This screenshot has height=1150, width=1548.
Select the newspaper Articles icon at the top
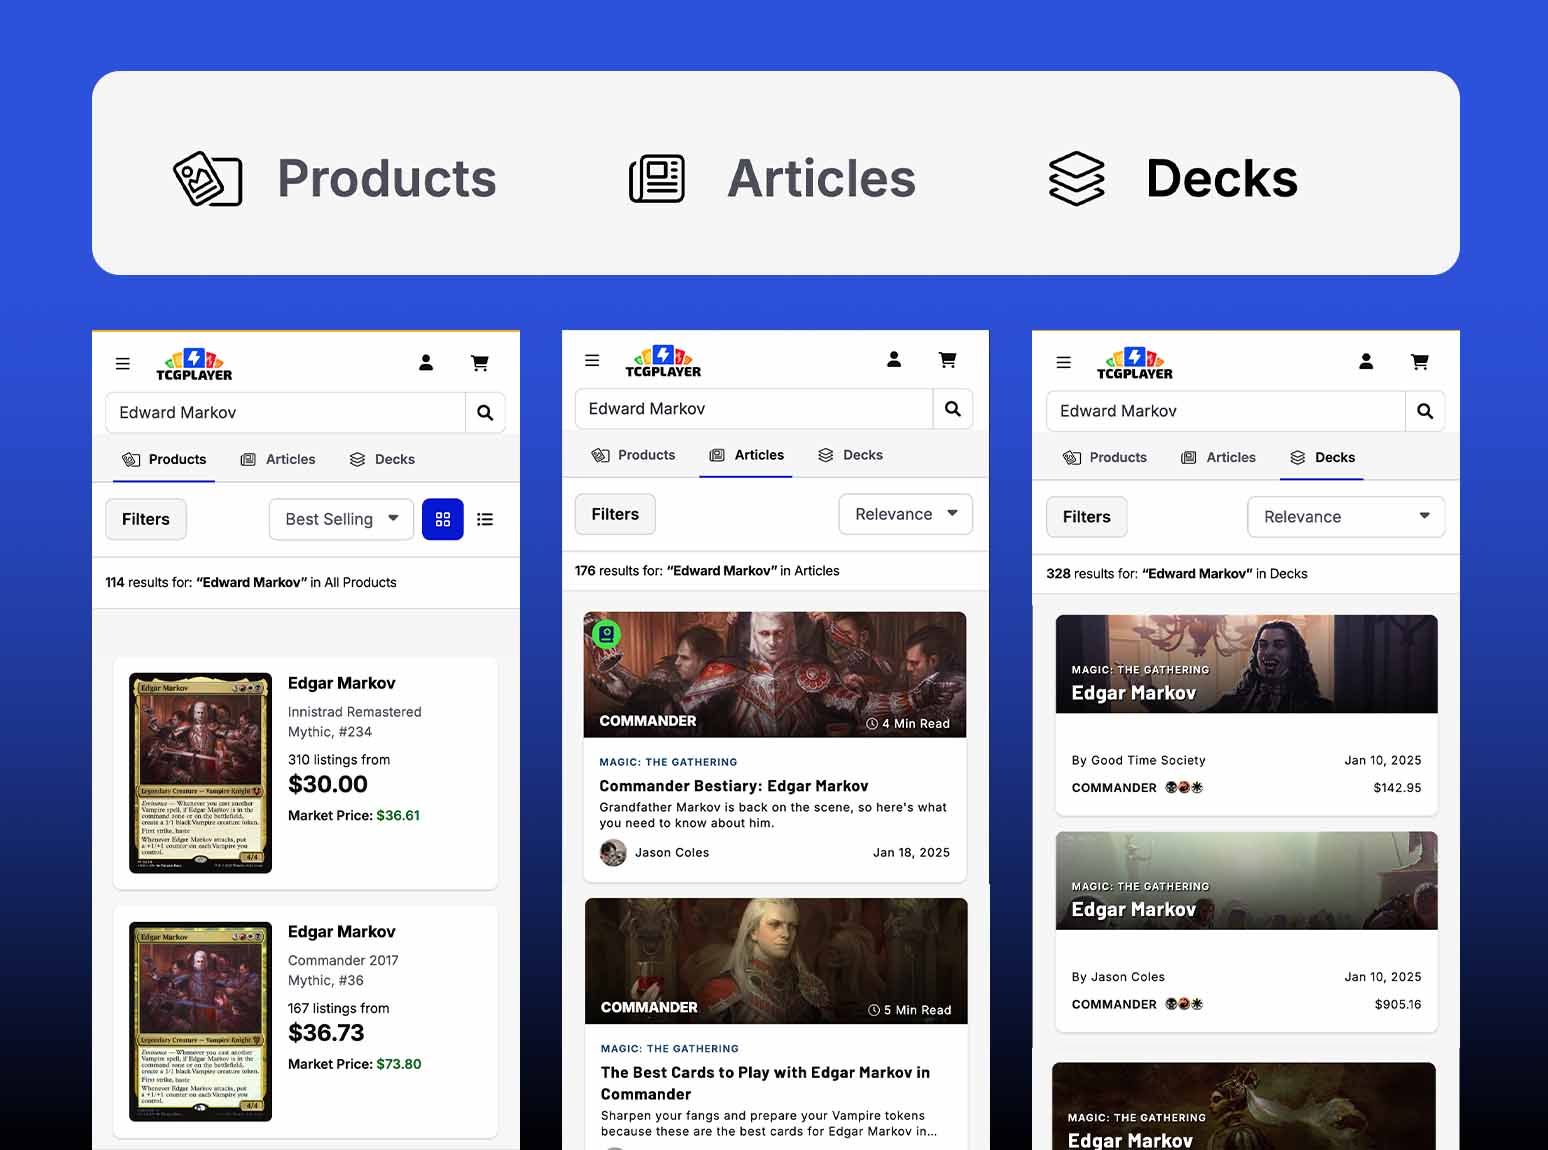pyautogui.click(x=656, y=178)
